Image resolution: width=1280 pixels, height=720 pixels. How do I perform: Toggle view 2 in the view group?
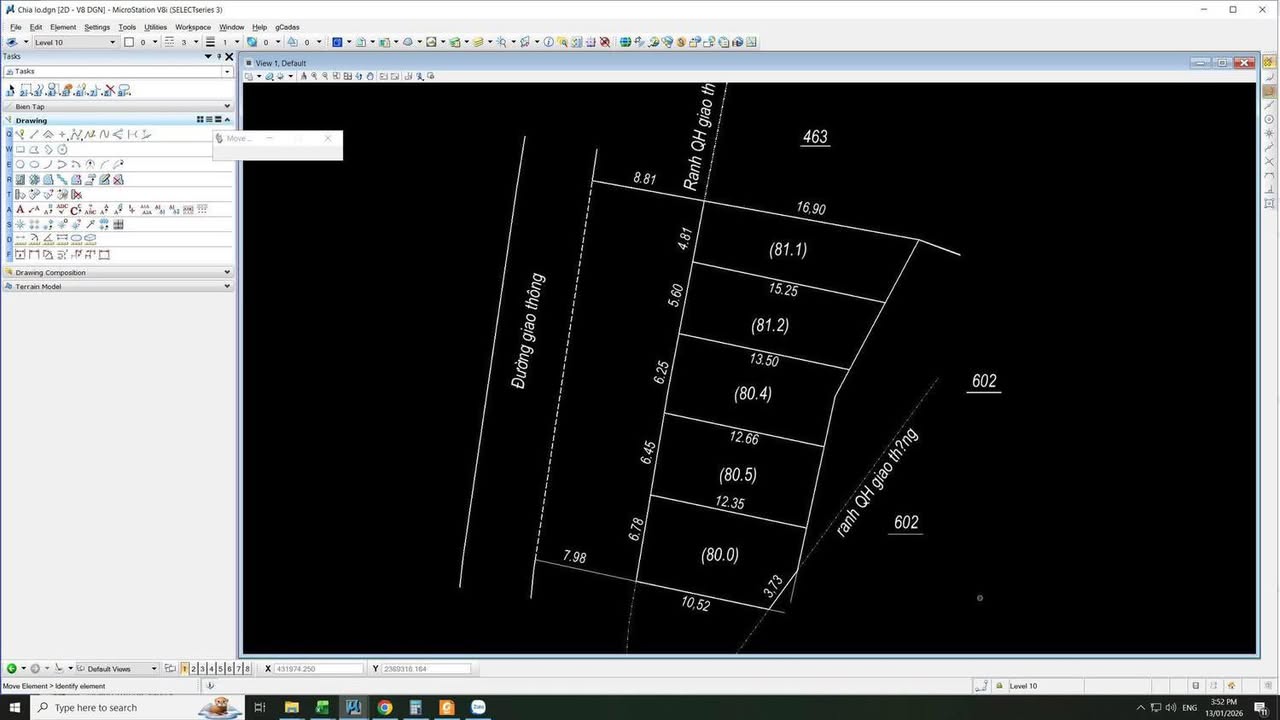[193, 668]
